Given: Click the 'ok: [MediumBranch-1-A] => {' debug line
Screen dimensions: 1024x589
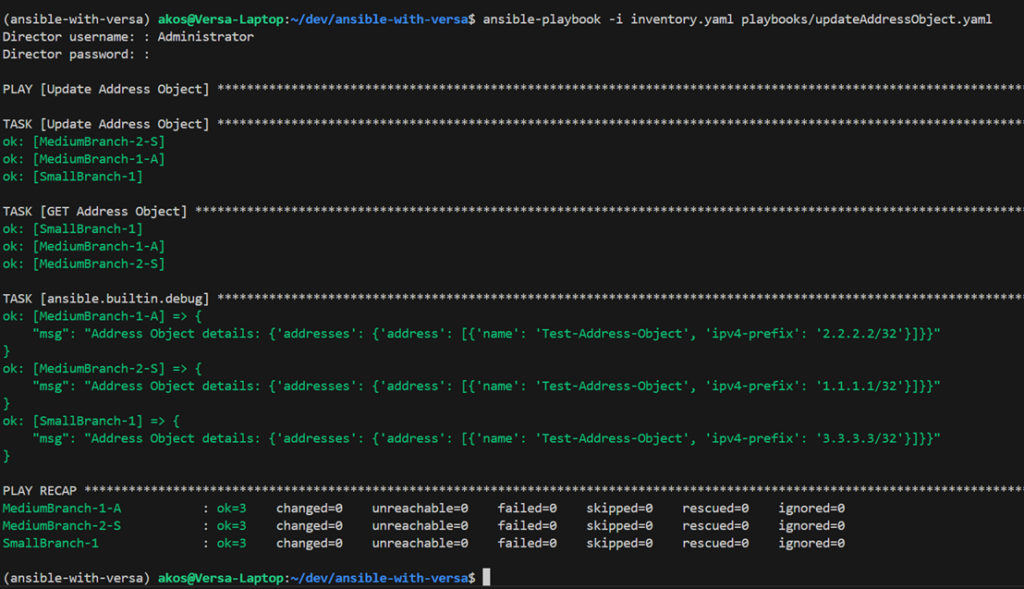Looking at the screenshot, I should click(x=103, y=317).
